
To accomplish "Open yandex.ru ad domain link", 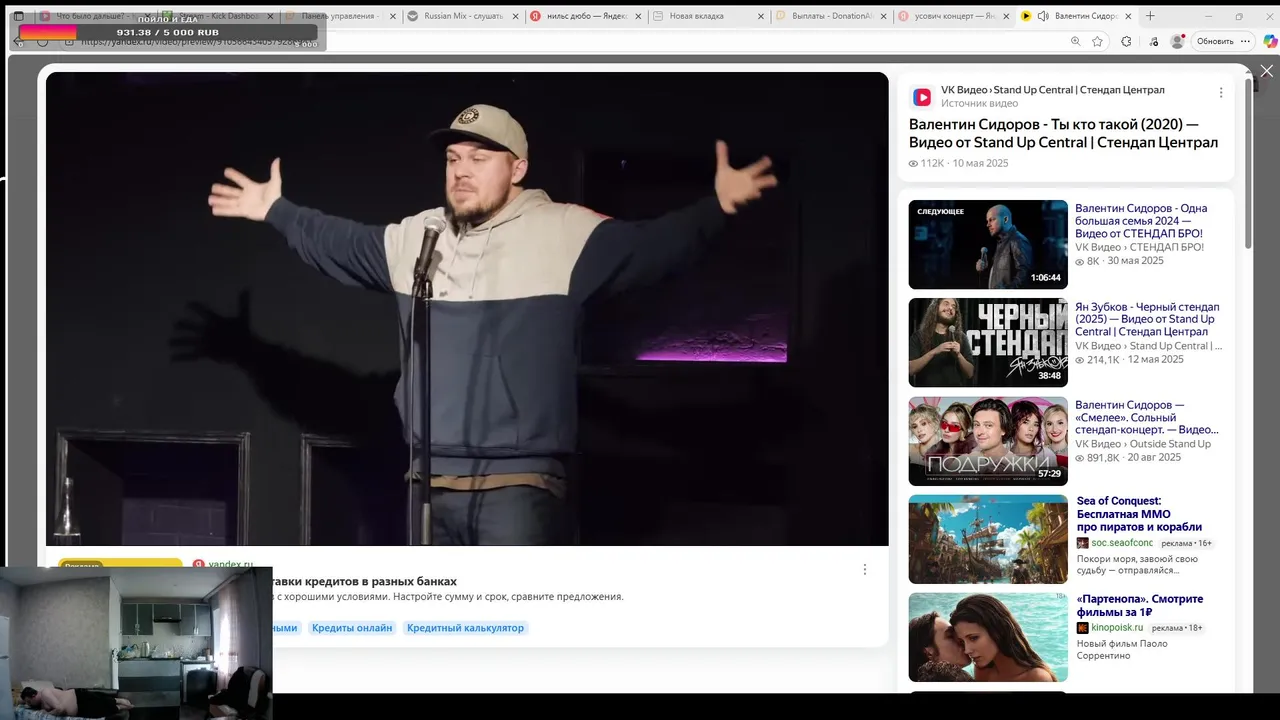I will 230,565.
